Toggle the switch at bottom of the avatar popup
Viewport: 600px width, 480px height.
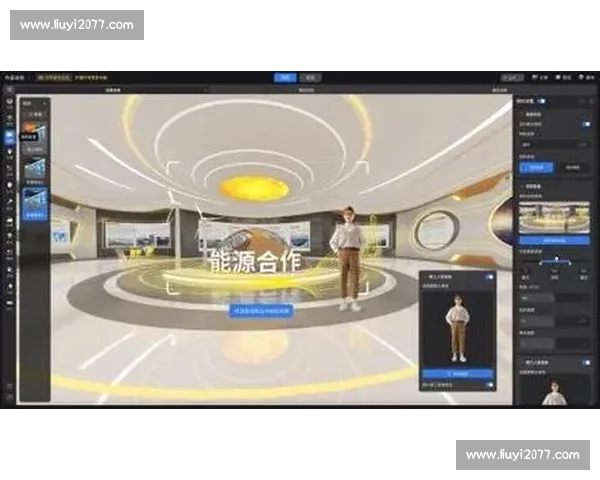tap(489, 385)
